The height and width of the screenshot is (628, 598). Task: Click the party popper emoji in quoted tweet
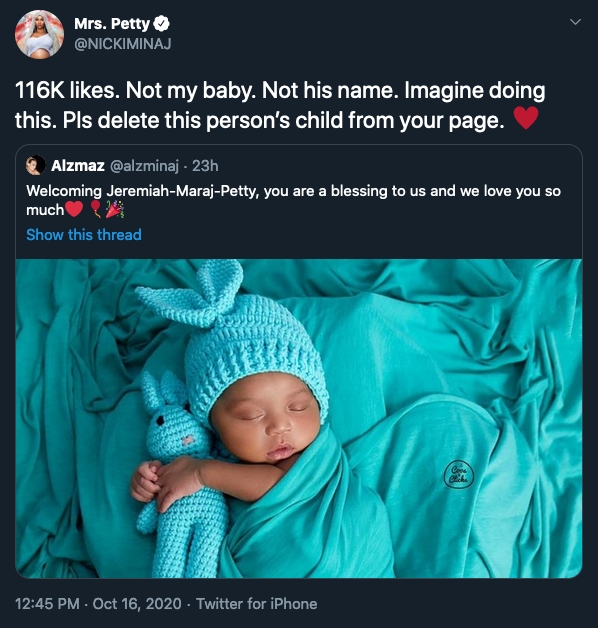pyautogui.click(x=115, y=209)
